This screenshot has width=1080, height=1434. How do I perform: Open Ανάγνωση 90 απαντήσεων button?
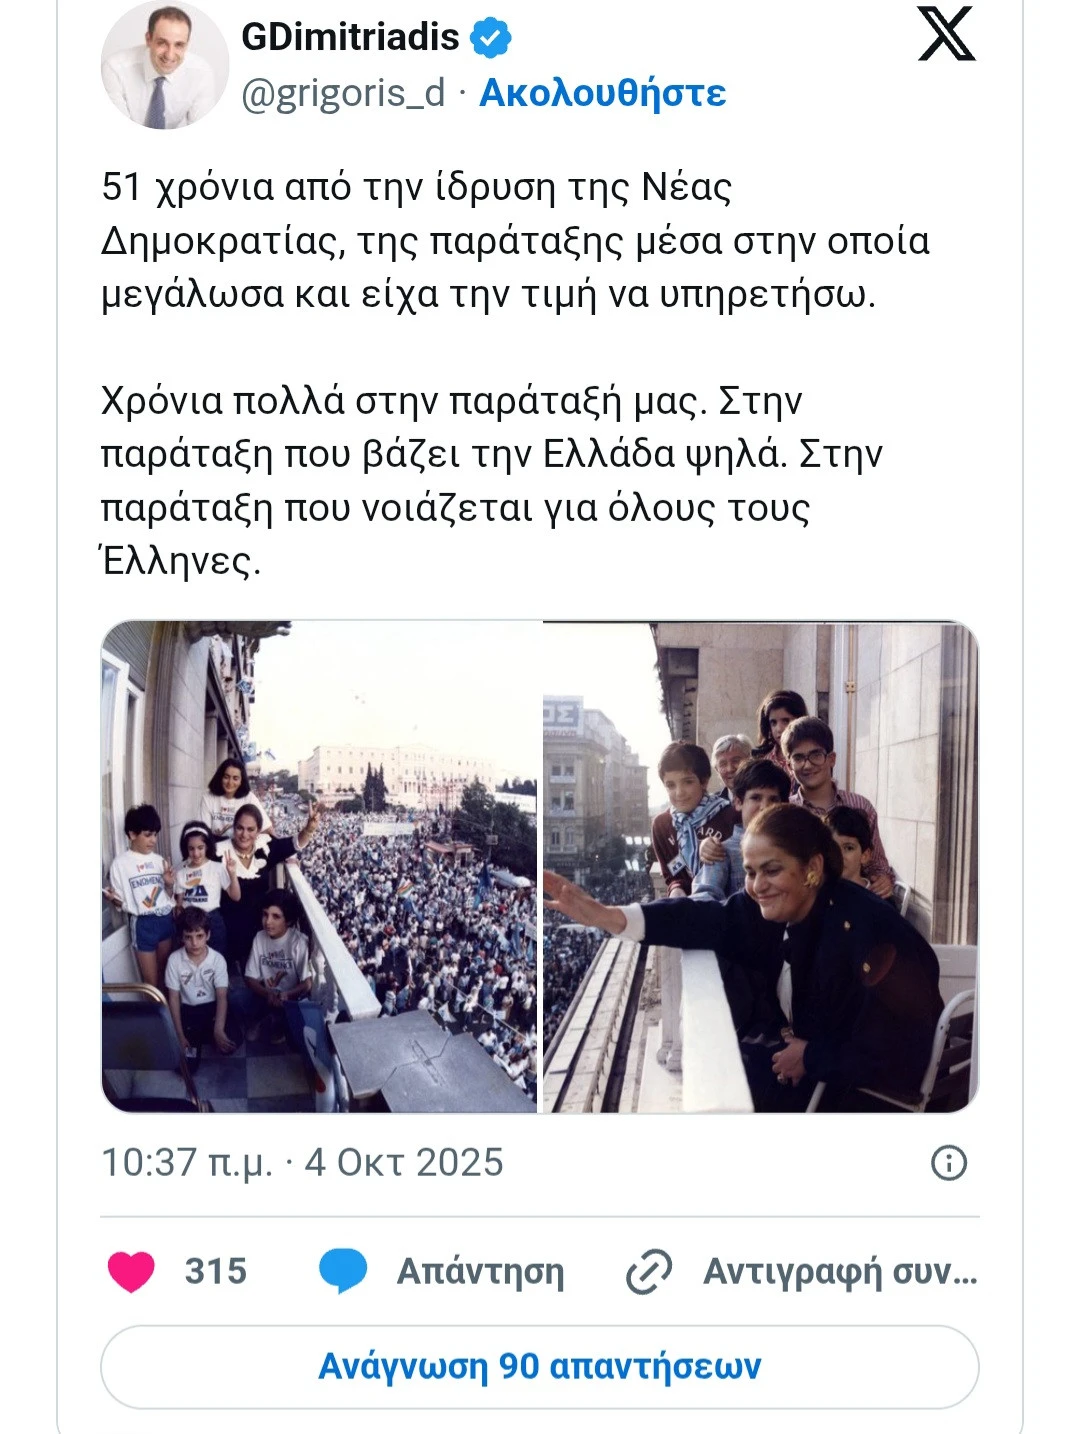click(x=540, y=1366)
